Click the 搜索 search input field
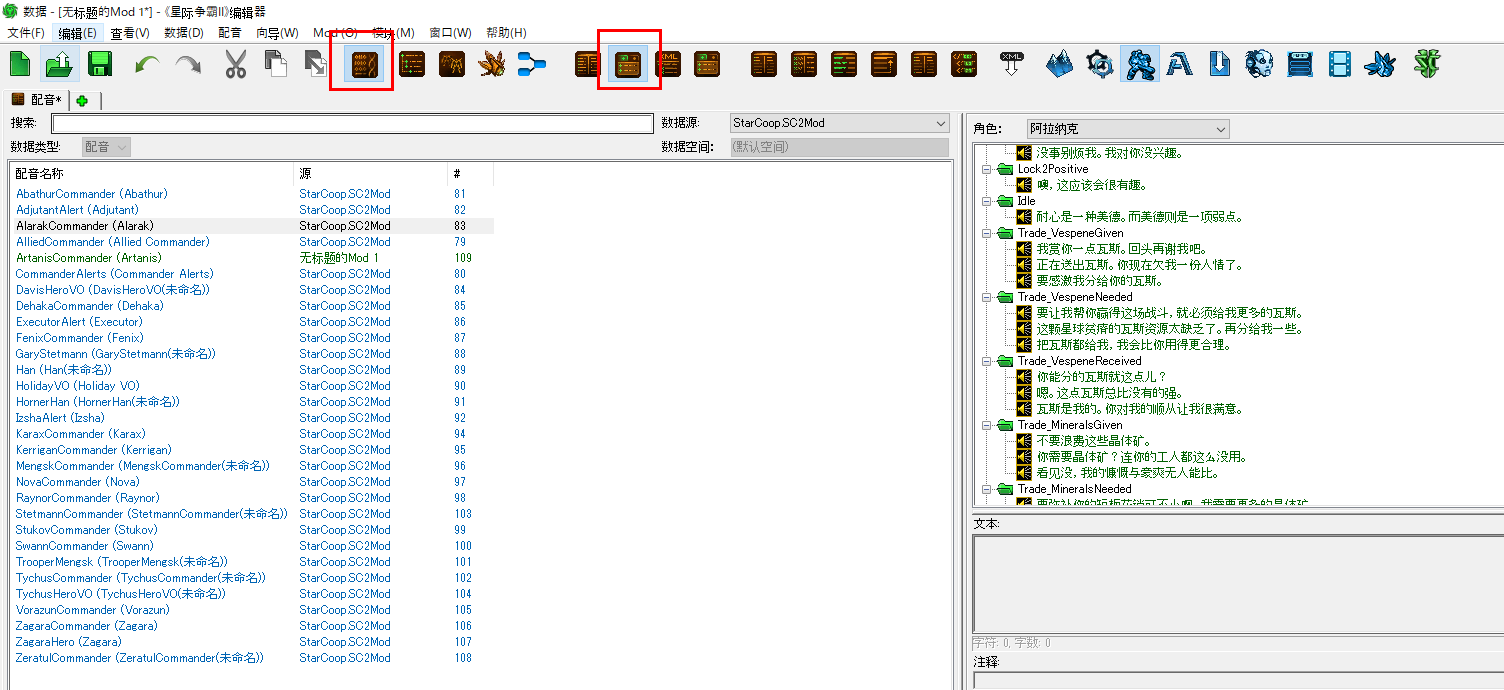Image resolution: width=1504 pixels, height=690 pixels. click(352, 124)
